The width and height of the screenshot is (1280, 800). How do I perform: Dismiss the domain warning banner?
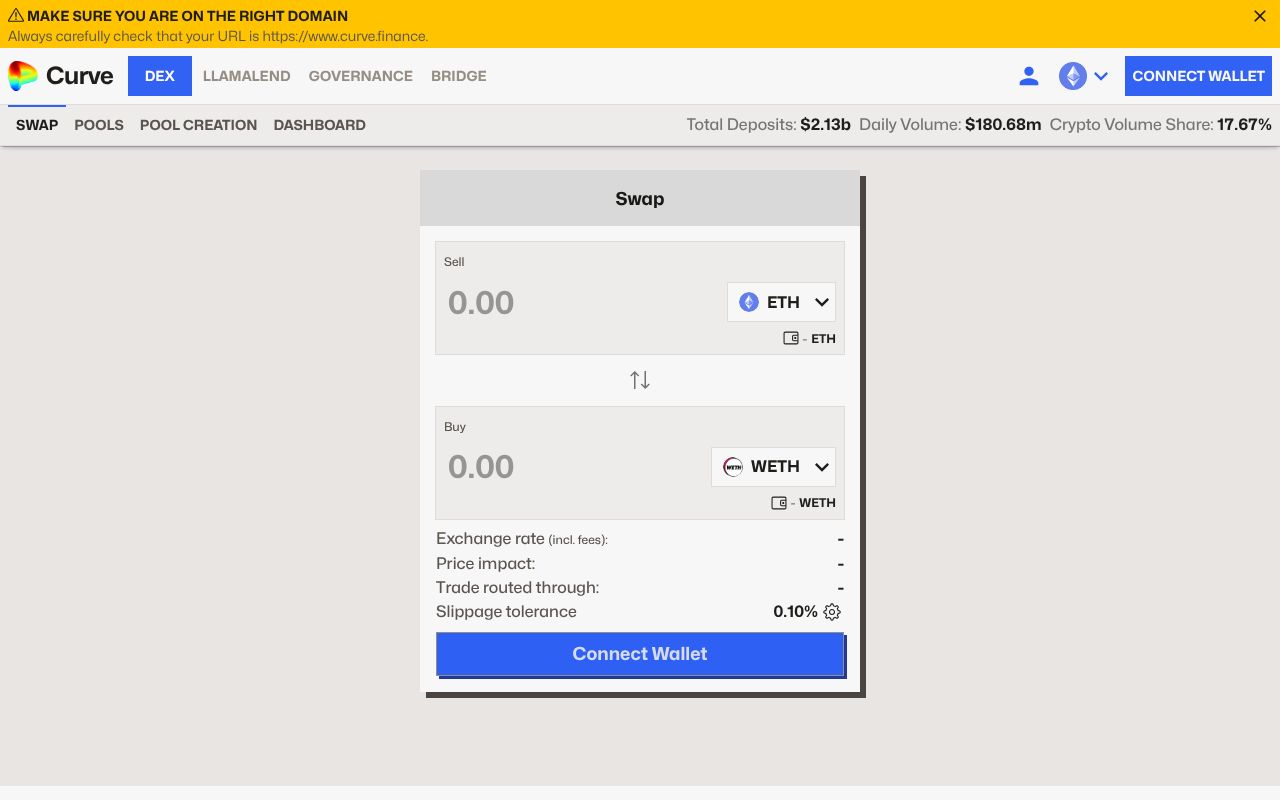(1260, 16)
